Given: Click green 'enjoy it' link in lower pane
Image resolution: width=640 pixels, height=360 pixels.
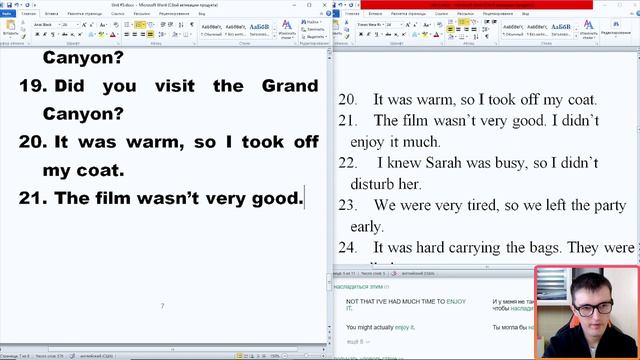Looking at the screenshot, I should coord(404,327).
